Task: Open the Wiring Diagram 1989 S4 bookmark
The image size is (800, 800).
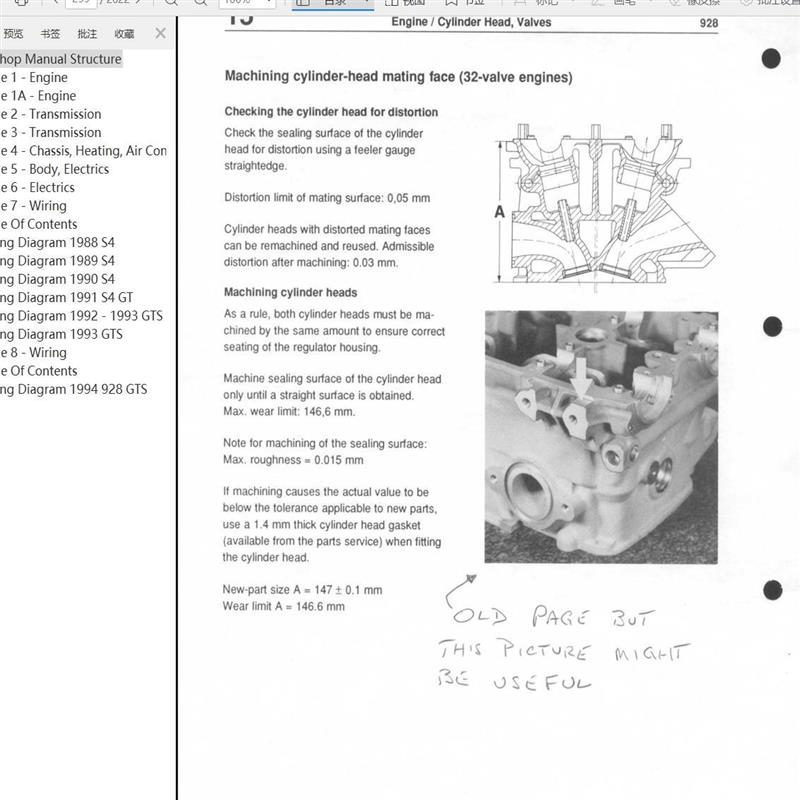Action: 58,261
